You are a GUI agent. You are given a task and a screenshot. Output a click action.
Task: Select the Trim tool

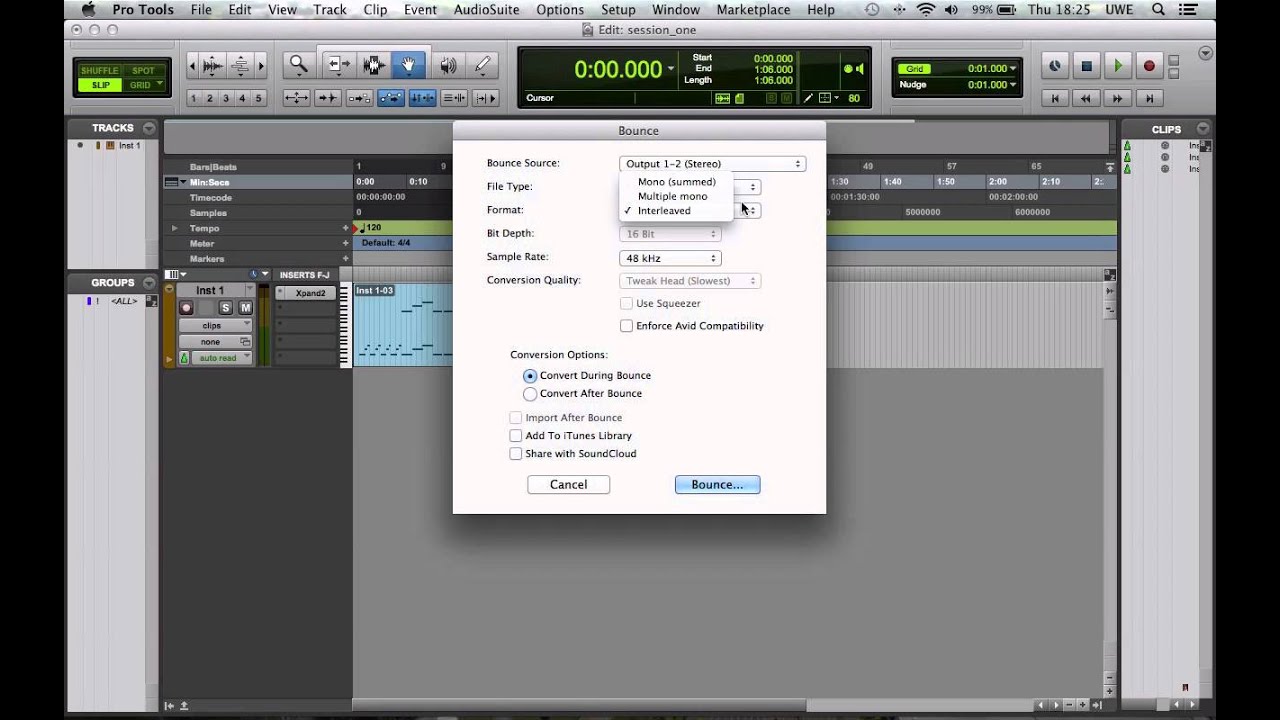tap(338, 66)
